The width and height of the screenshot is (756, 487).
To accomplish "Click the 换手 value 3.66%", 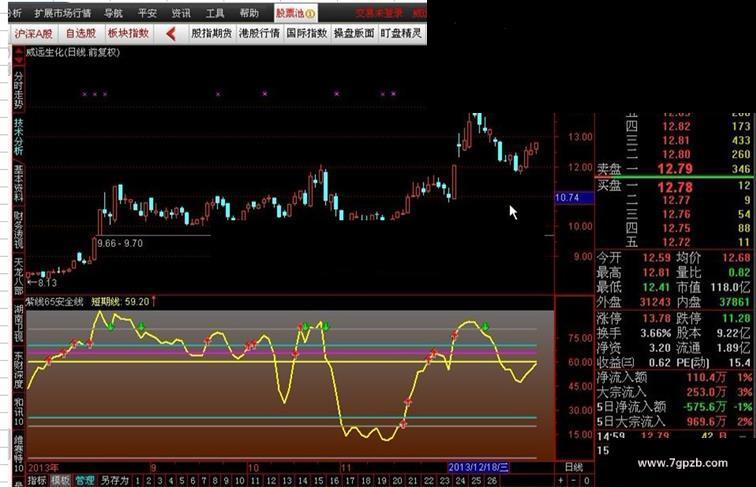I will (655, 333).
